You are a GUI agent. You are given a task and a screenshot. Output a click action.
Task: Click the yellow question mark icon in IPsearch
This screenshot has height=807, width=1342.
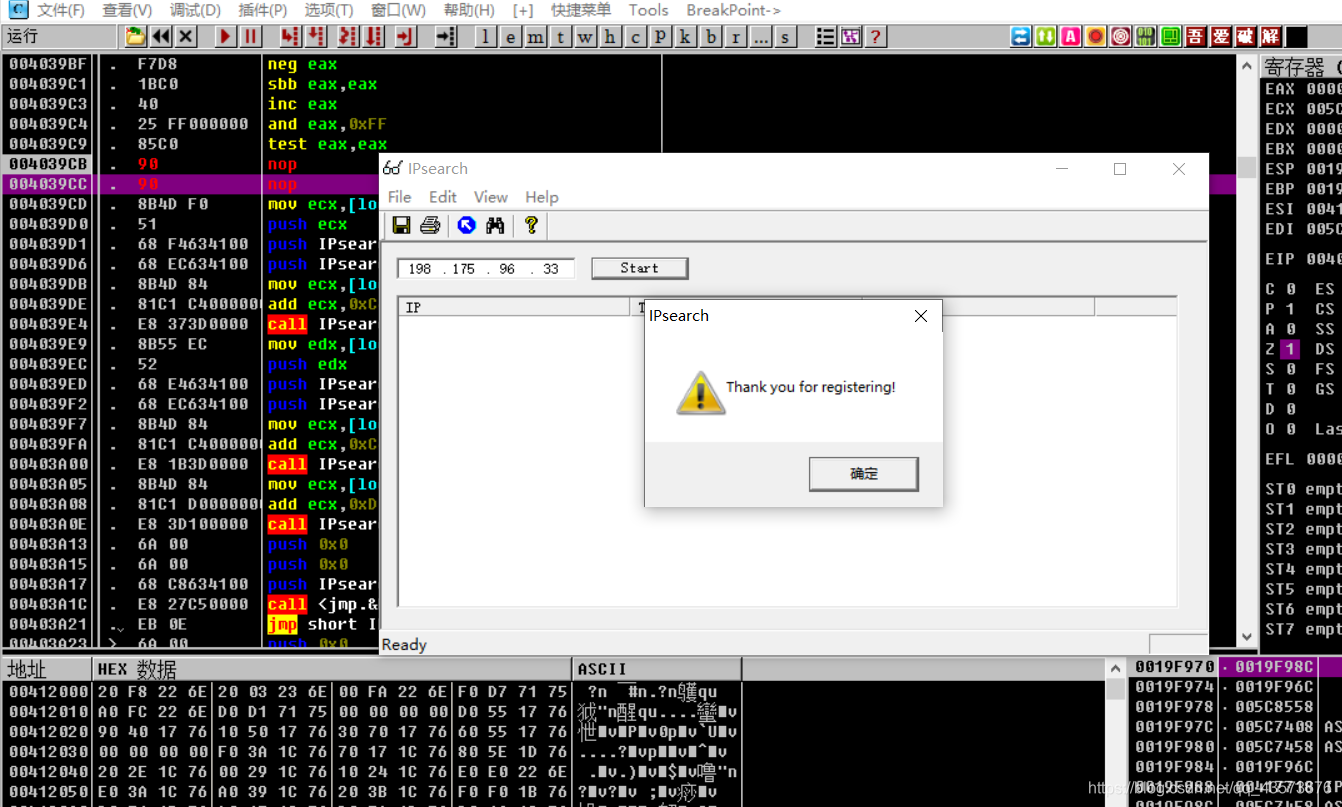[531, 225]
